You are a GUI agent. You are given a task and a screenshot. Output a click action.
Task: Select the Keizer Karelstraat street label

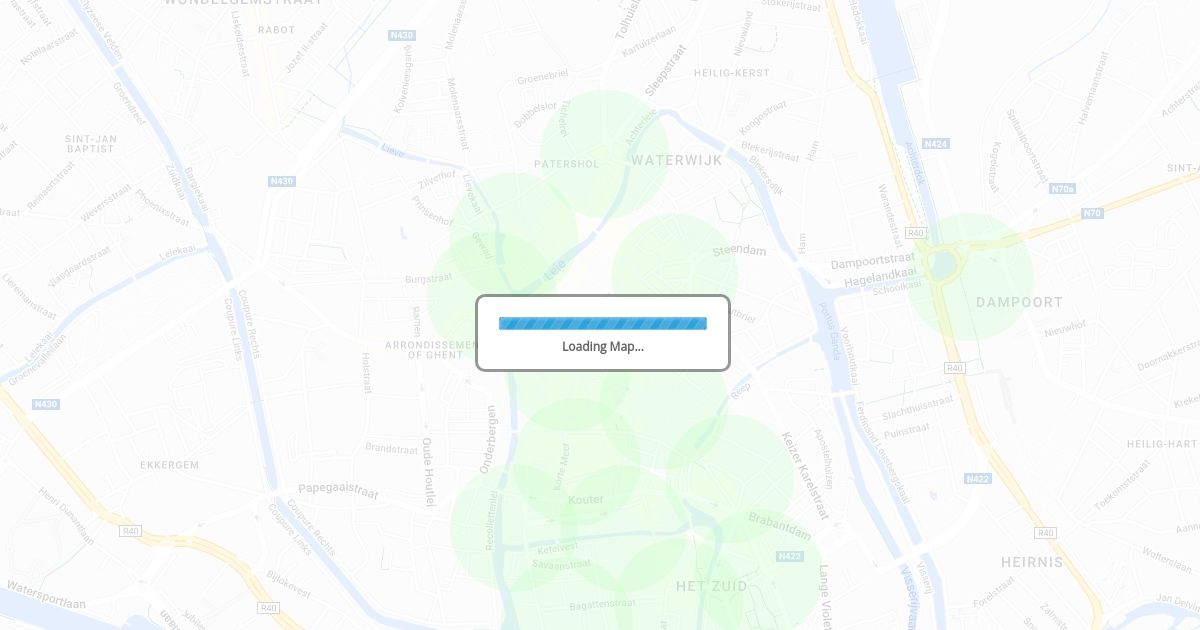806,475
